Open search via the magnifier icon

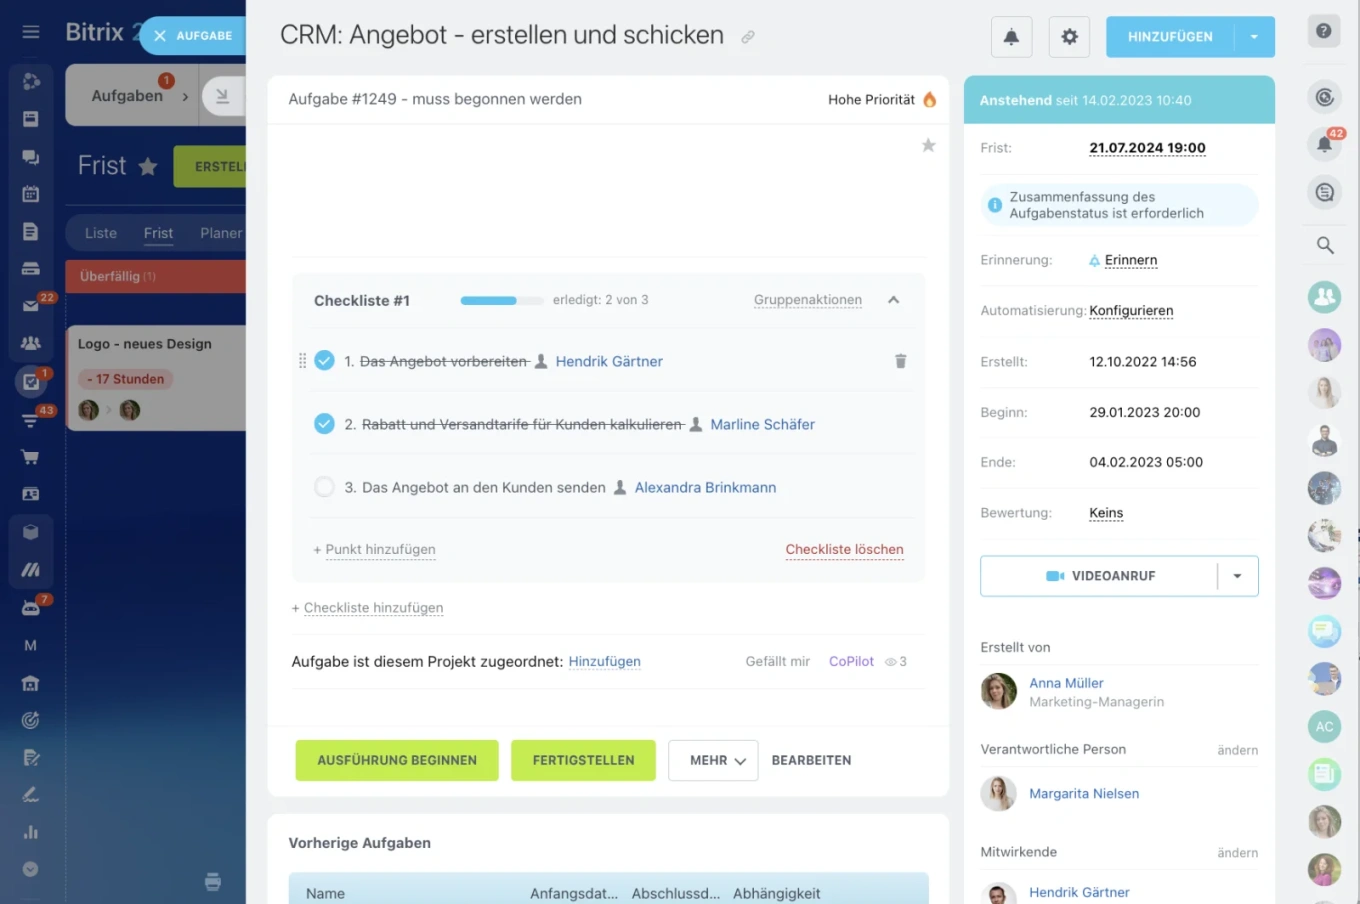coord(1324,245)
